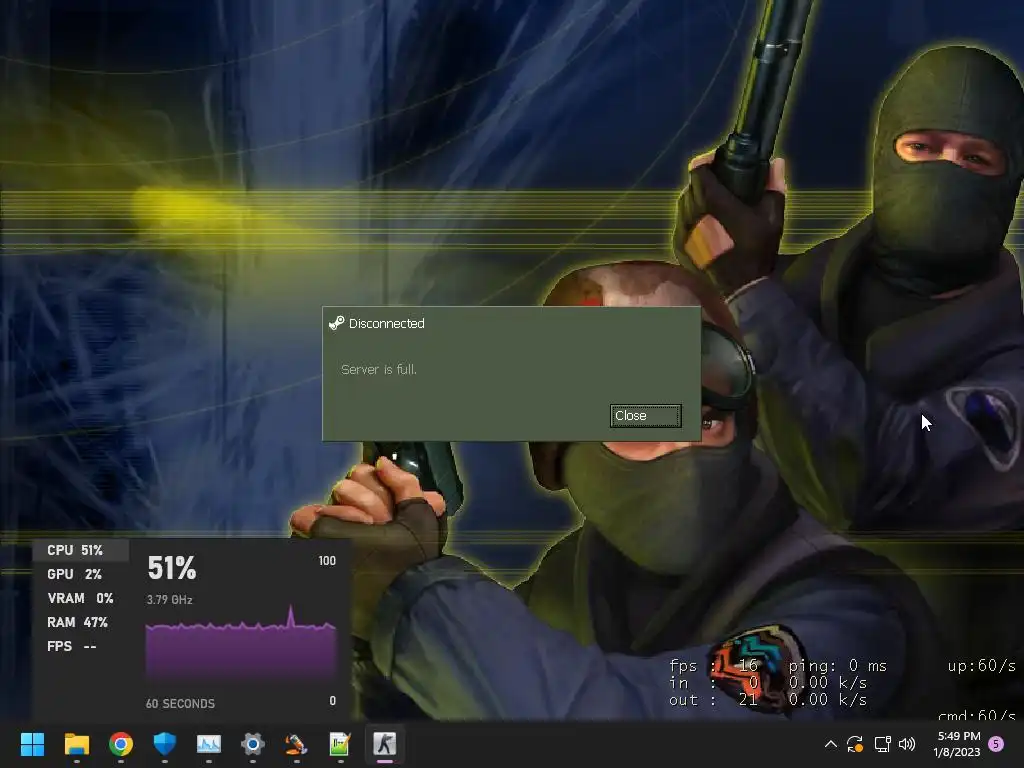Viewport: 1024px width, 768px height.
Task: Click the 3.79 GHz clock speed value
Action: [x=169, y=600]
